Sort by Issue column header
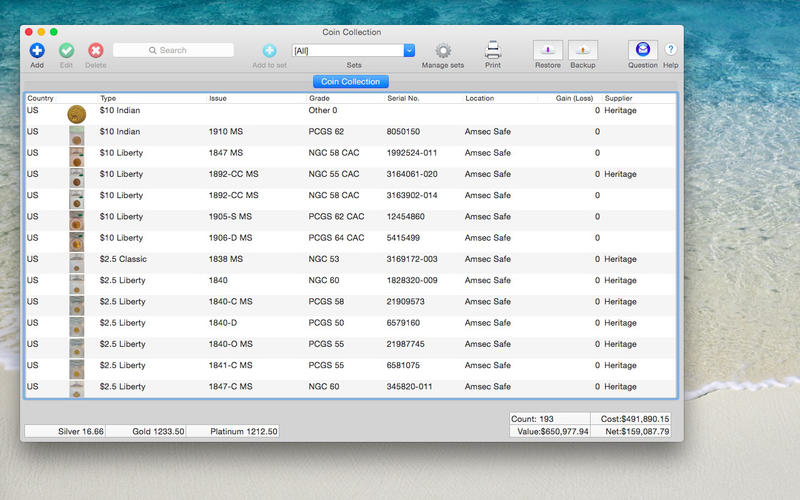 pos(218,98)
